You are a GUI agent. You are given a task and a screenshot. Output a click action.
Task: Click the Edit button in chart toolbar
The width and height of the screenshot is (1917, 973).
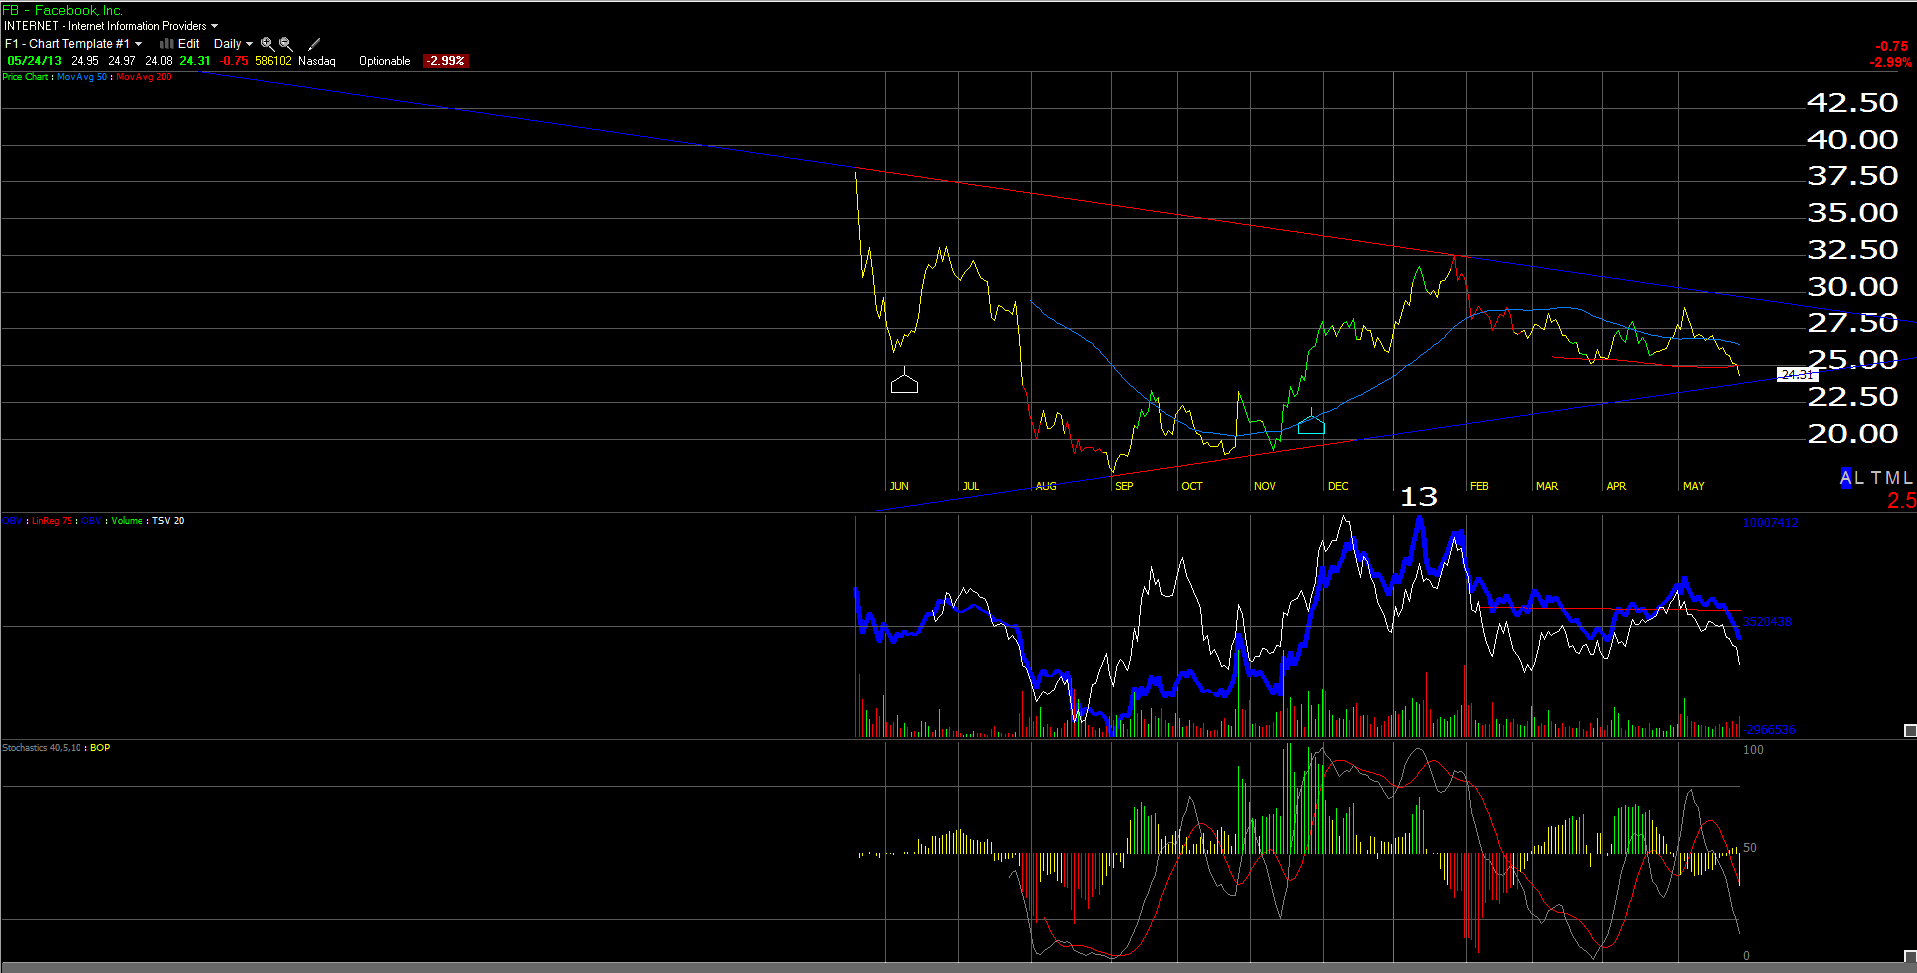(x=188, y=44)
